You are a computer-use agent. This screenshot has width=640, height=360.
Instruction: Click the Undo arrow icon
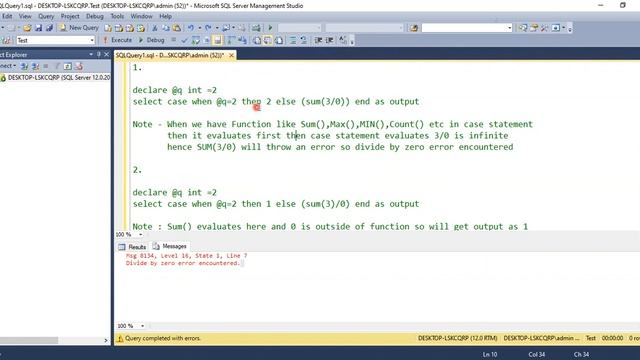coord(191,28)
